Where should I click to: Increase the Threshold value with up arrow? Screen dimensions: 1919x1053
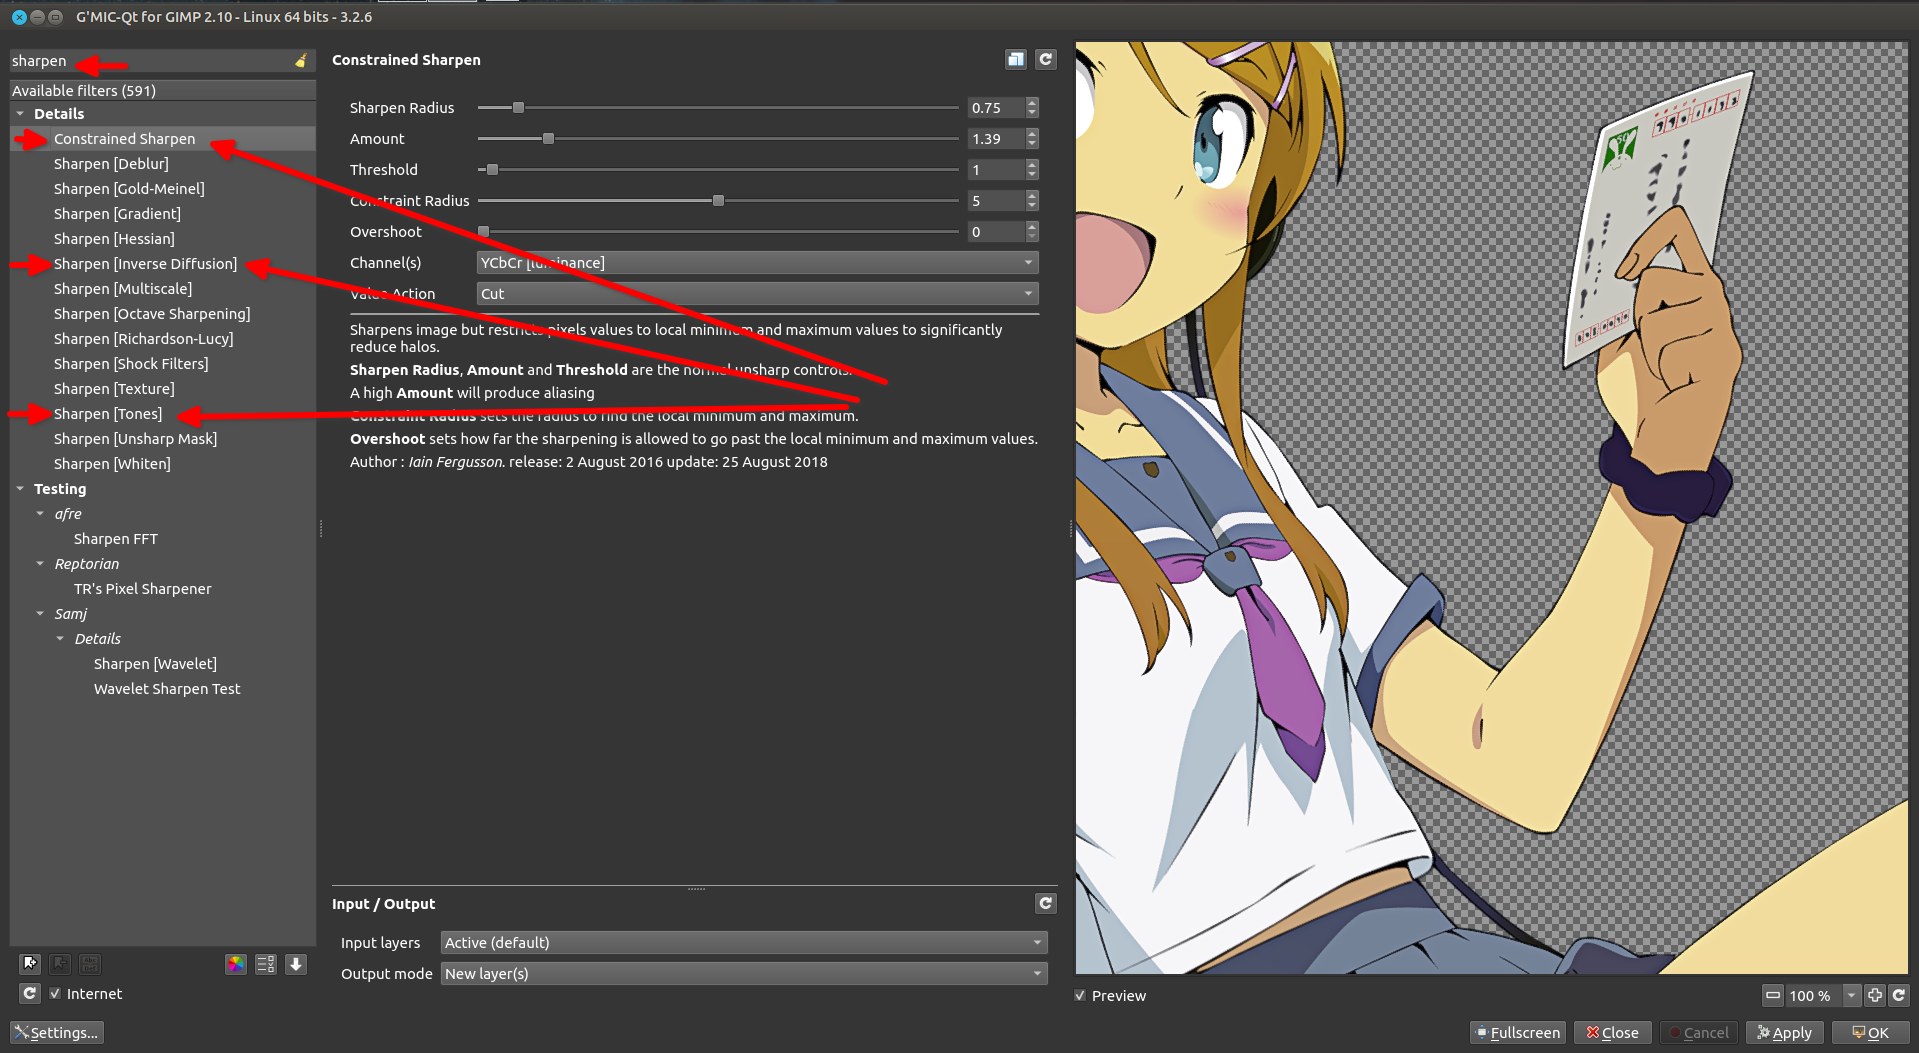tap(1032, 165)
